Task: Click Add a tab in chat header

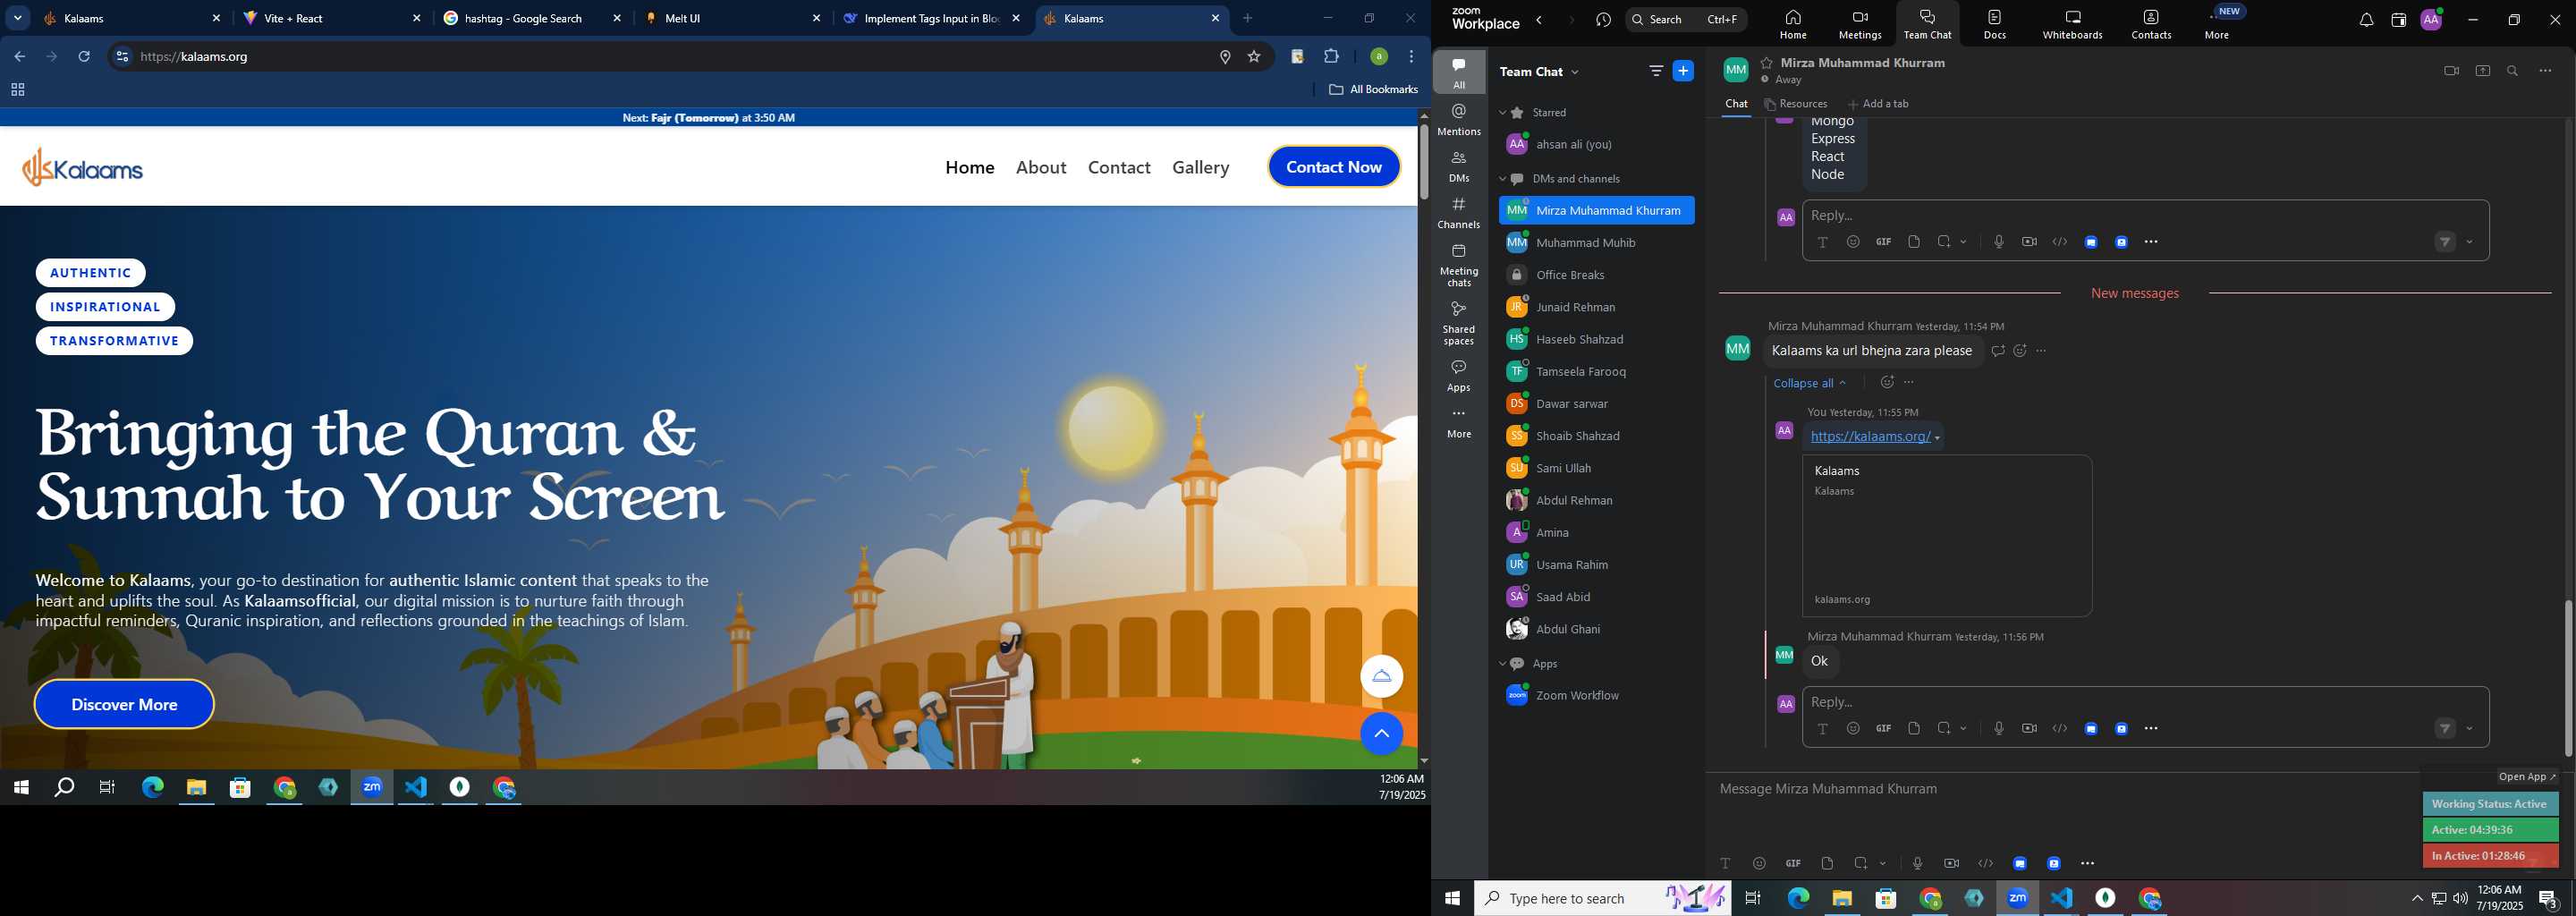Action: pos(1878,104)
